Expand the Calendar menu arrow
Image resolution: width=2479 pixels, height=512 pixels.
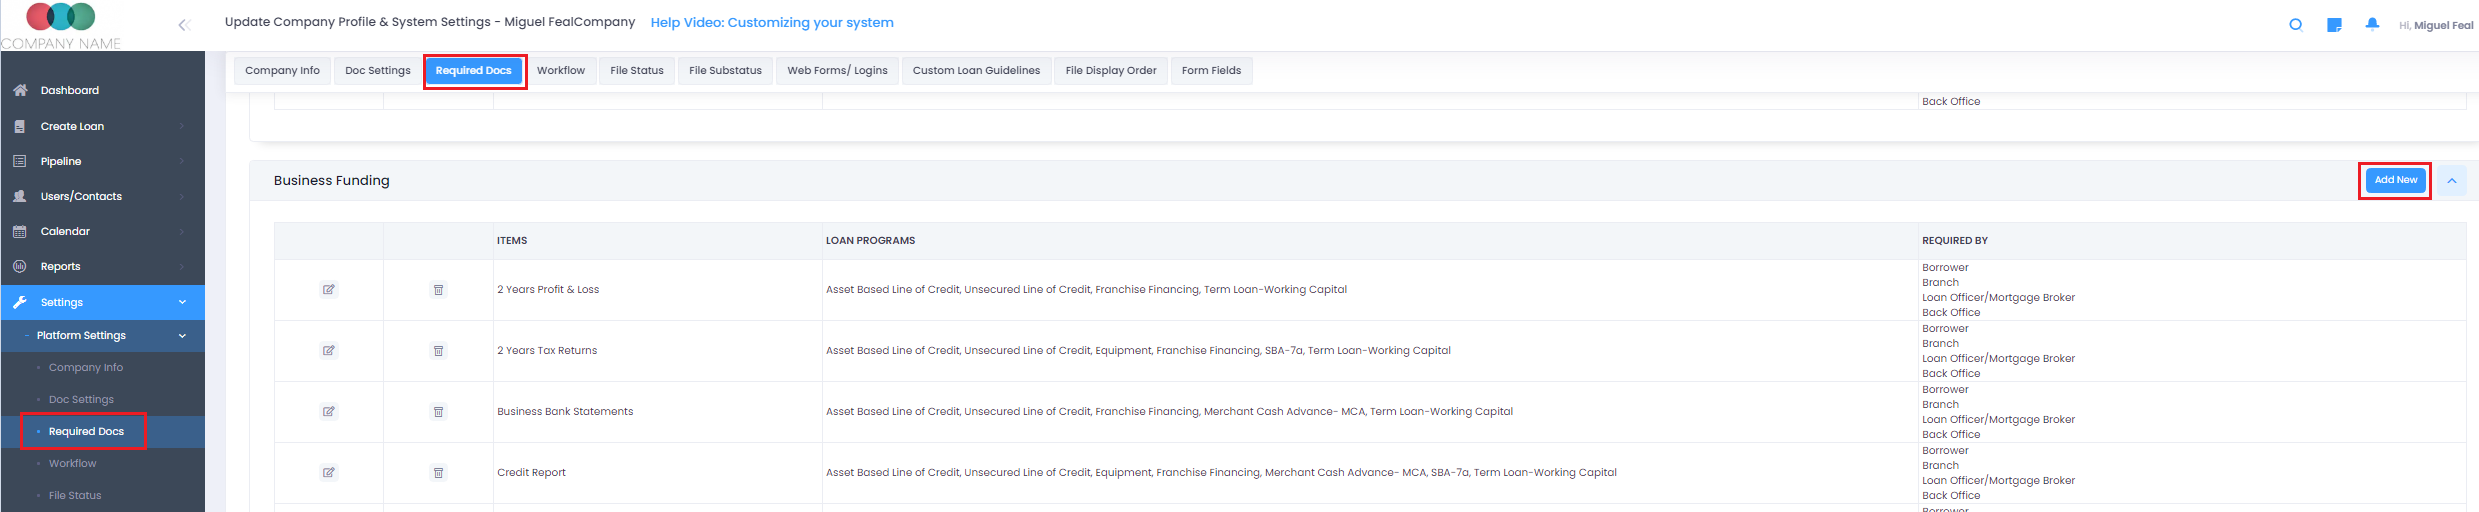182,231
